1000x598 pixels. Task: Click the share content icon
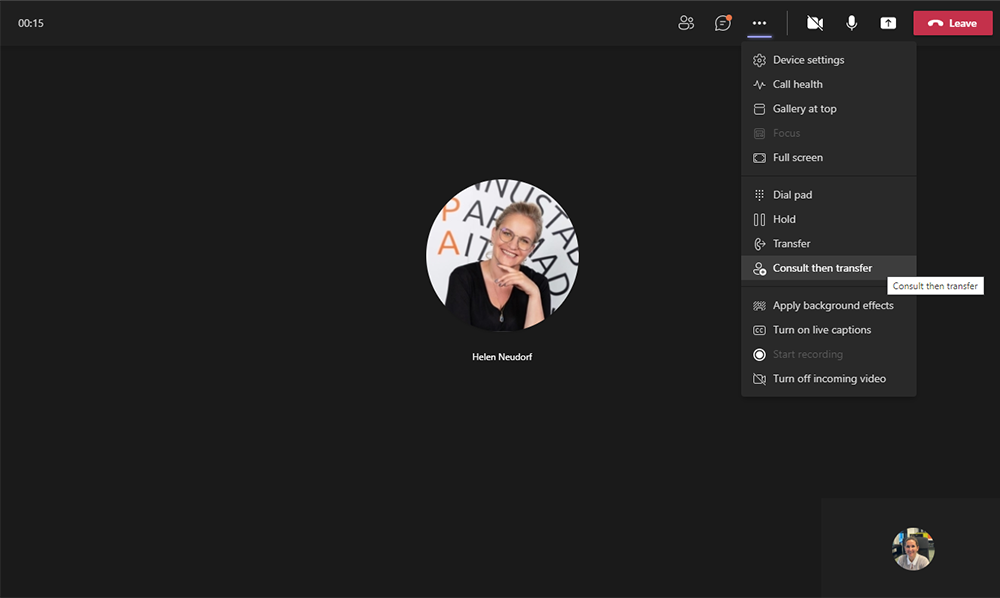click(888, 23)
